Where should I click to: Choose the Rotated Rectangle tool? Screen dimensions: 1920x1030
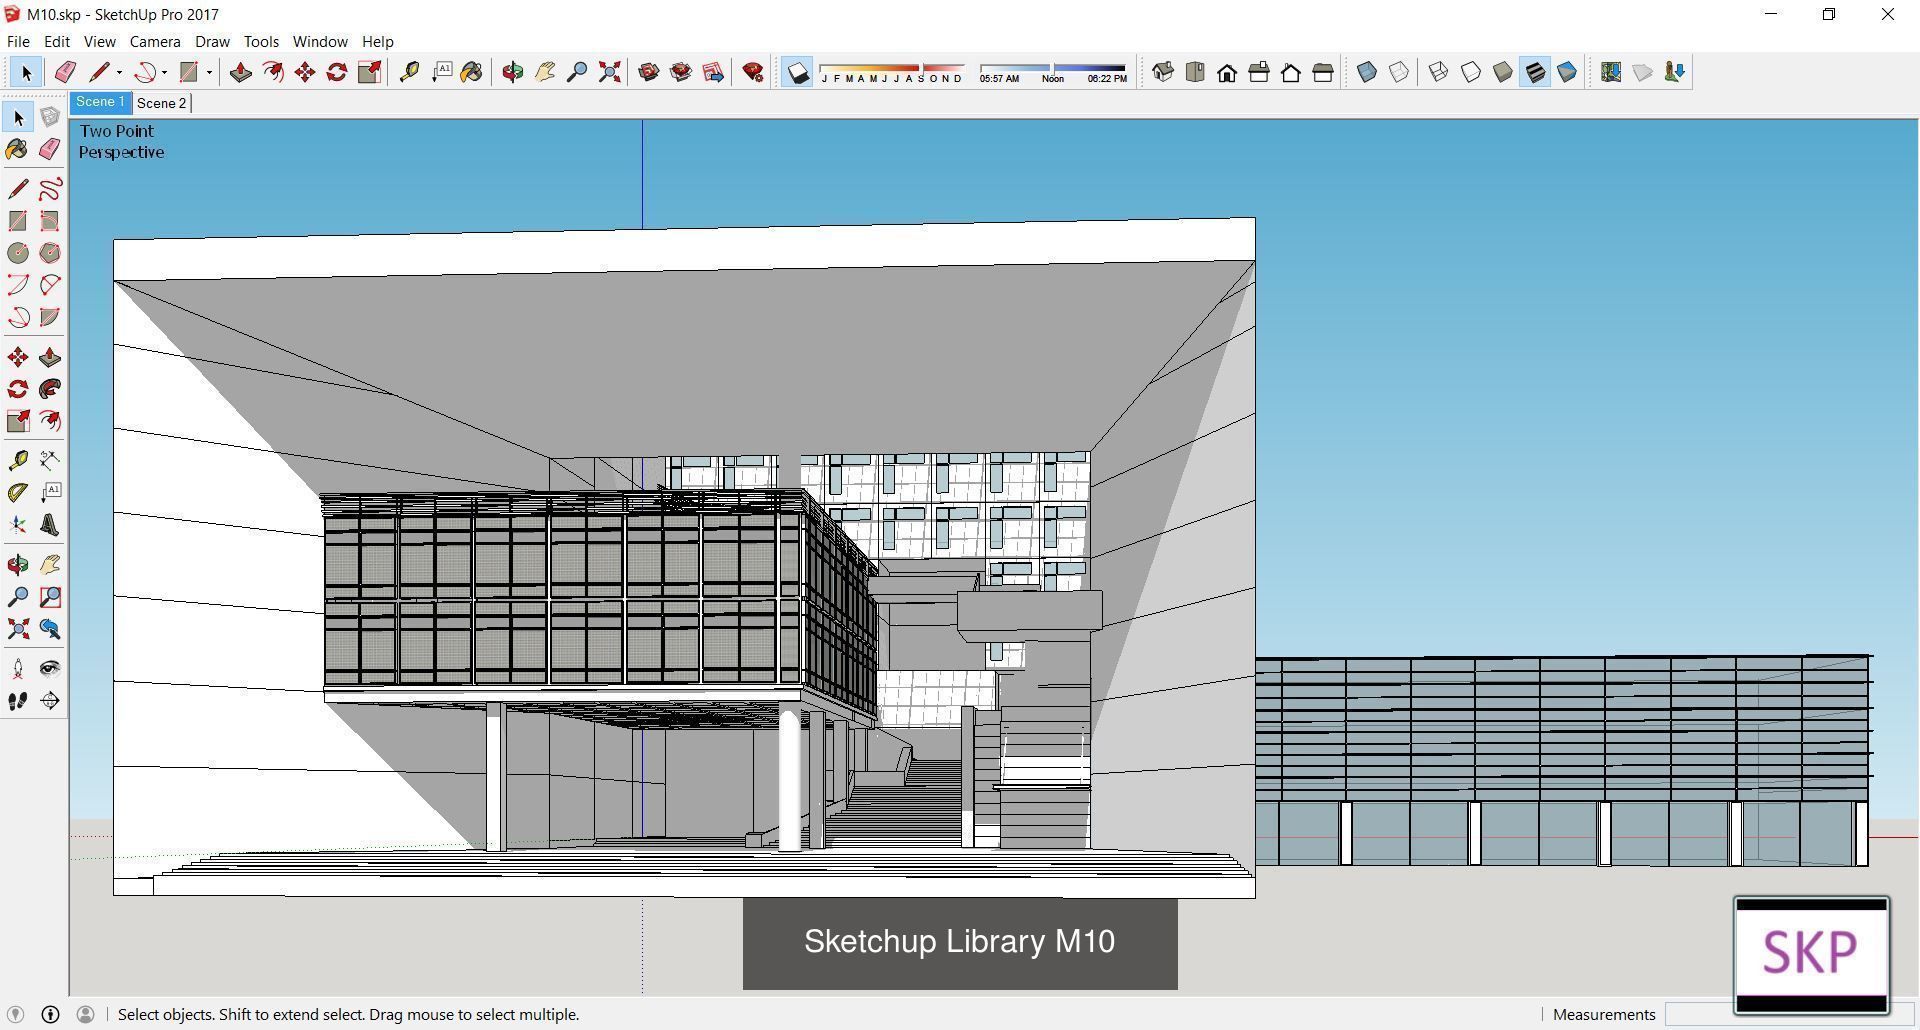pos(50,221)
